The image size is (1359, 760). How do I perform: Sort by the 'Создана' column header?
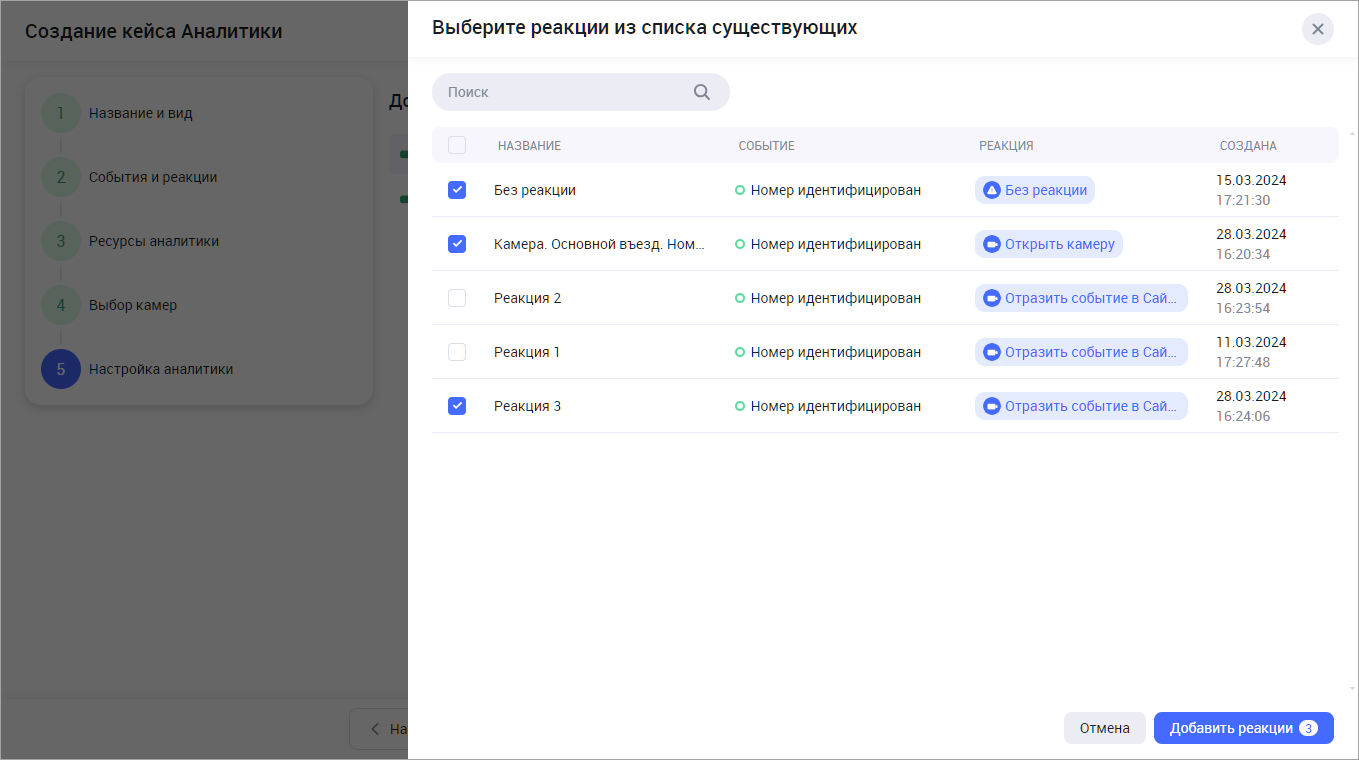1247,146
